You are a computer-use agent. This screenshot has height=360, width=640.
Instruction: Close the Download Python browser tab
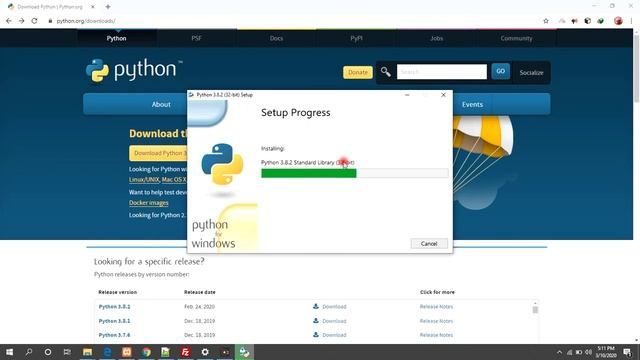click(x=93, y=7)
